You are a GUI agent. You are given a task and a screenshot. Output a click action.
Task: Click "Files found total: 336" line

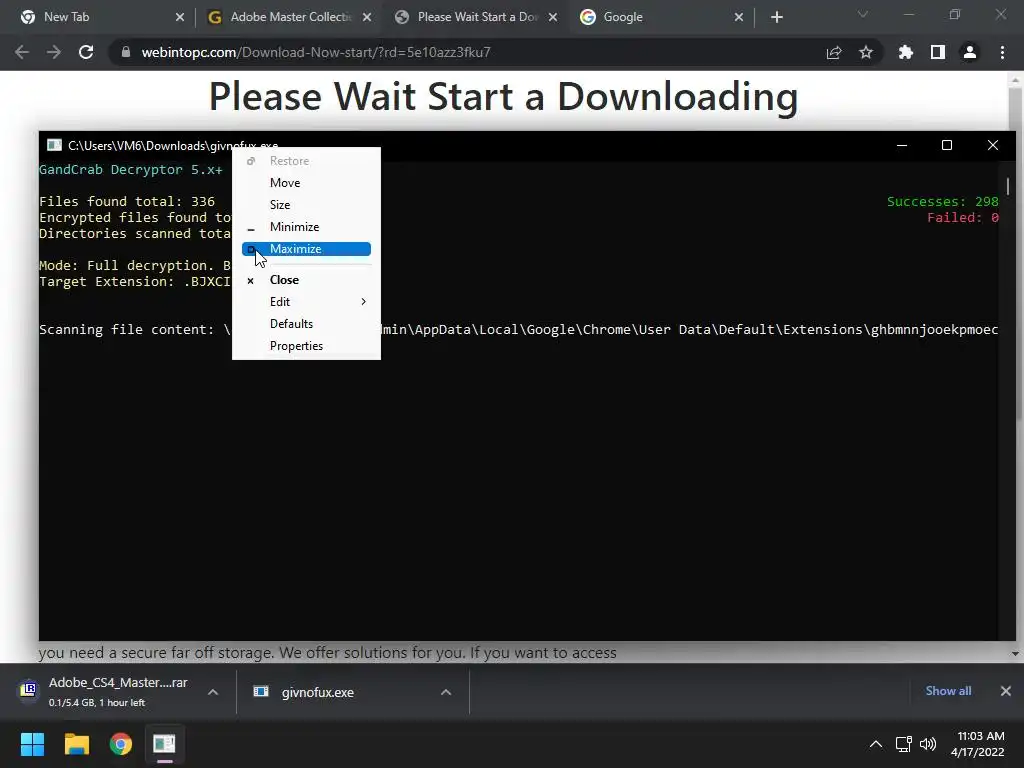click(127, 202)
